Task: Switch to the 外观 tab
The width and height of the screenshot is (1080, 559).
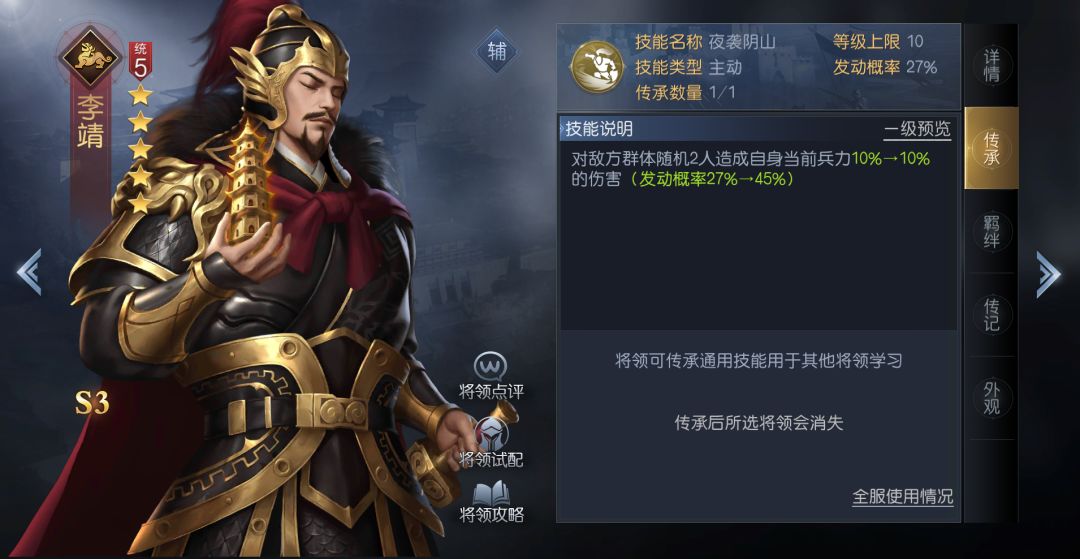Action: (x=990, y=397)
